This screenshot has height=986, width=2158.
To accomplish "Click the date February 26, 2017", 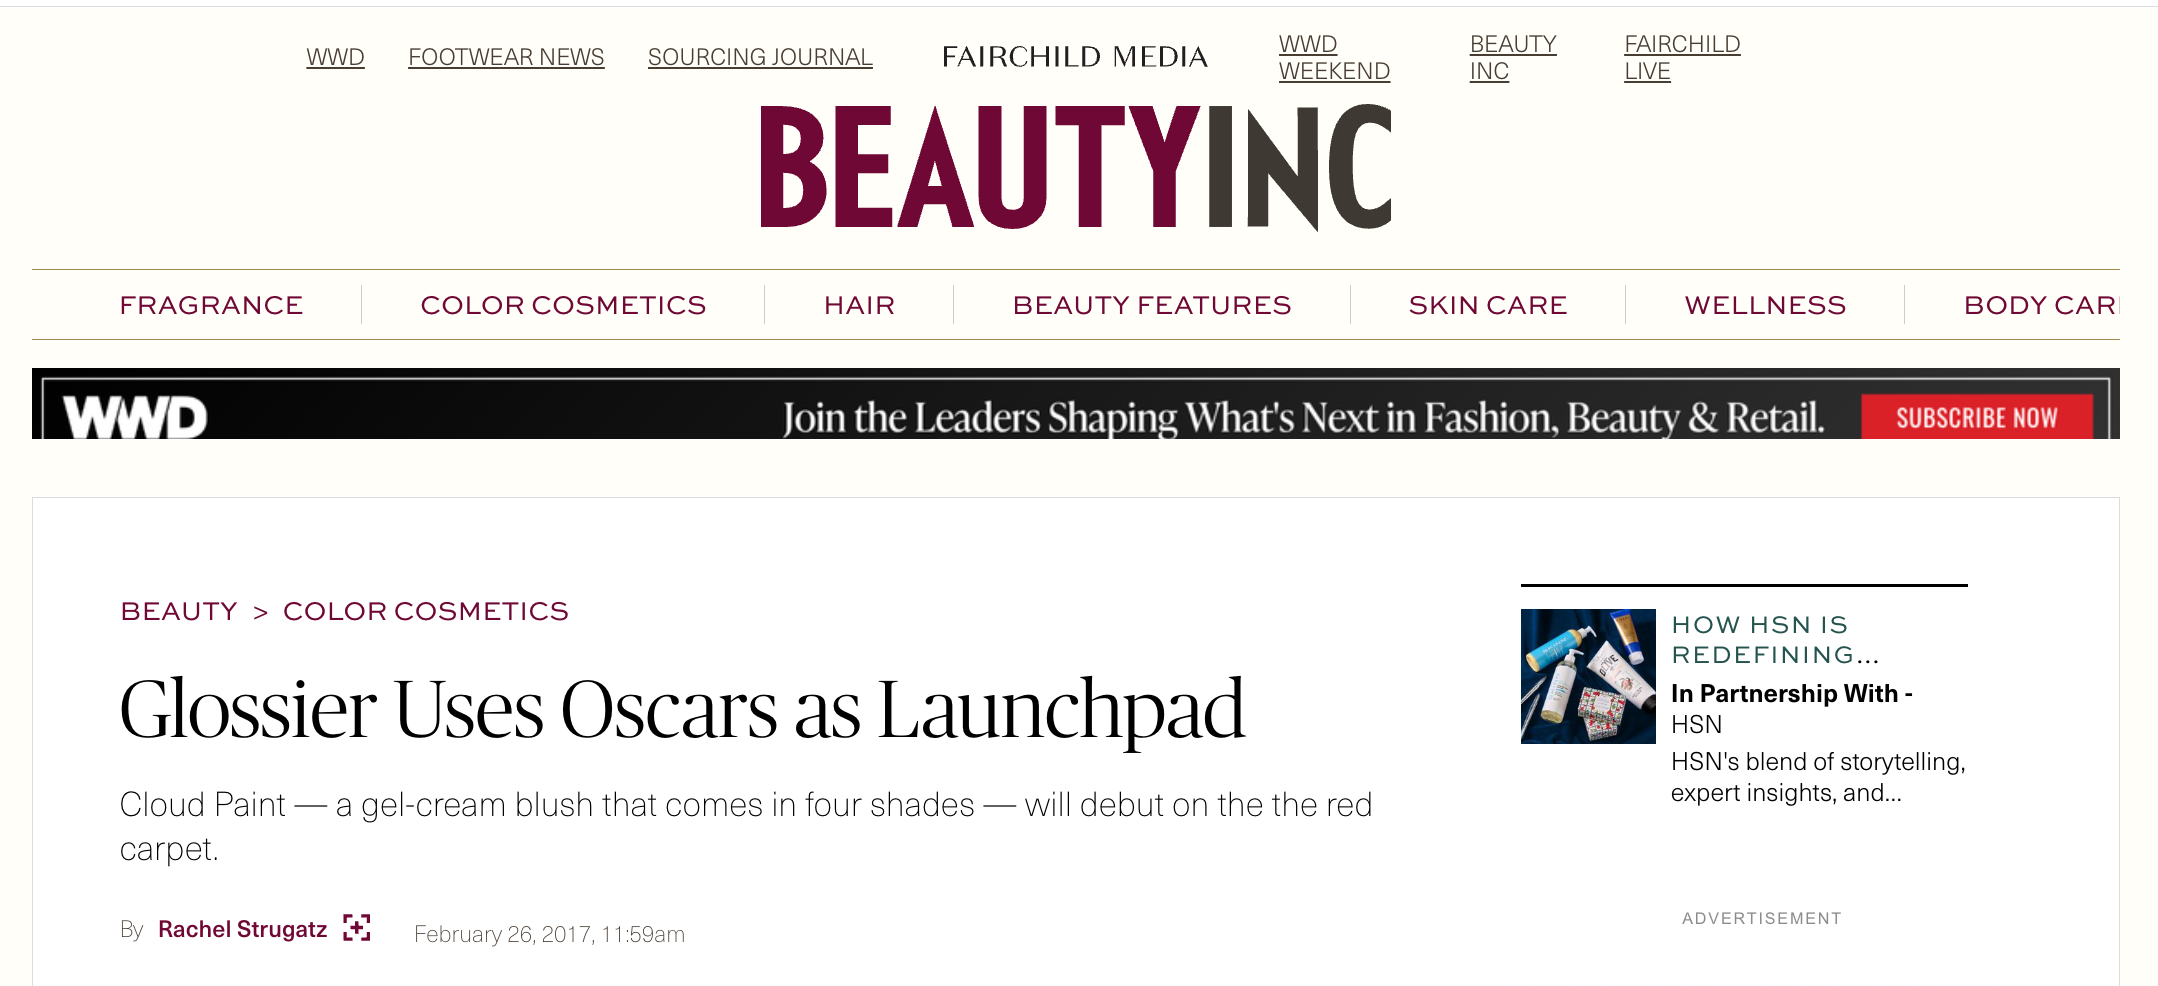I will (x=549, y=934).
